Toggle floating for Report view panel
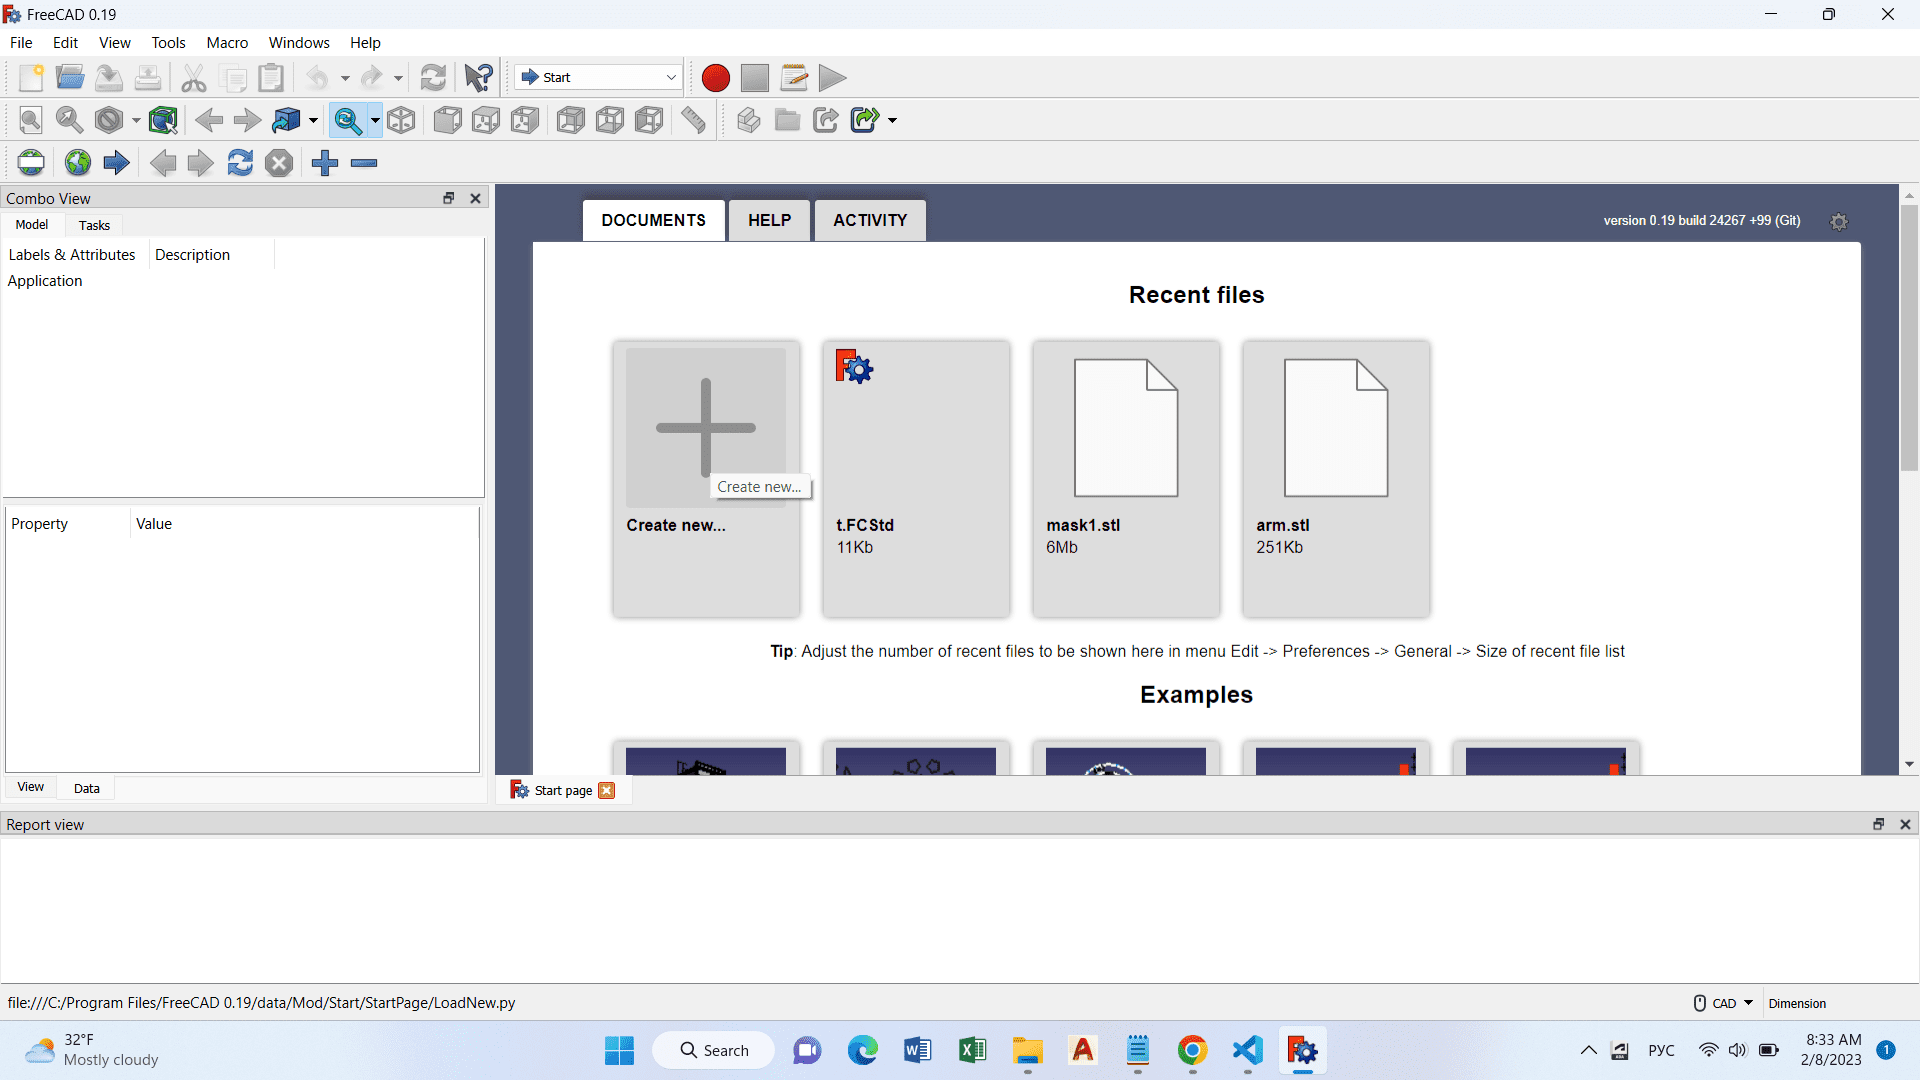 tap(1878, 824)
